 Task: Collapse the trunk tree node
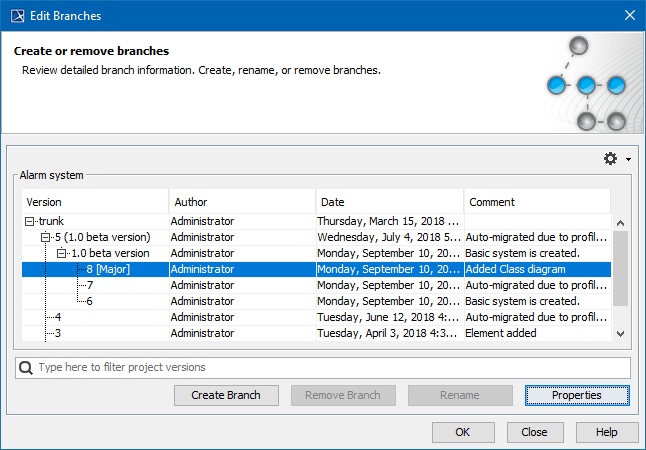[30, 221]
